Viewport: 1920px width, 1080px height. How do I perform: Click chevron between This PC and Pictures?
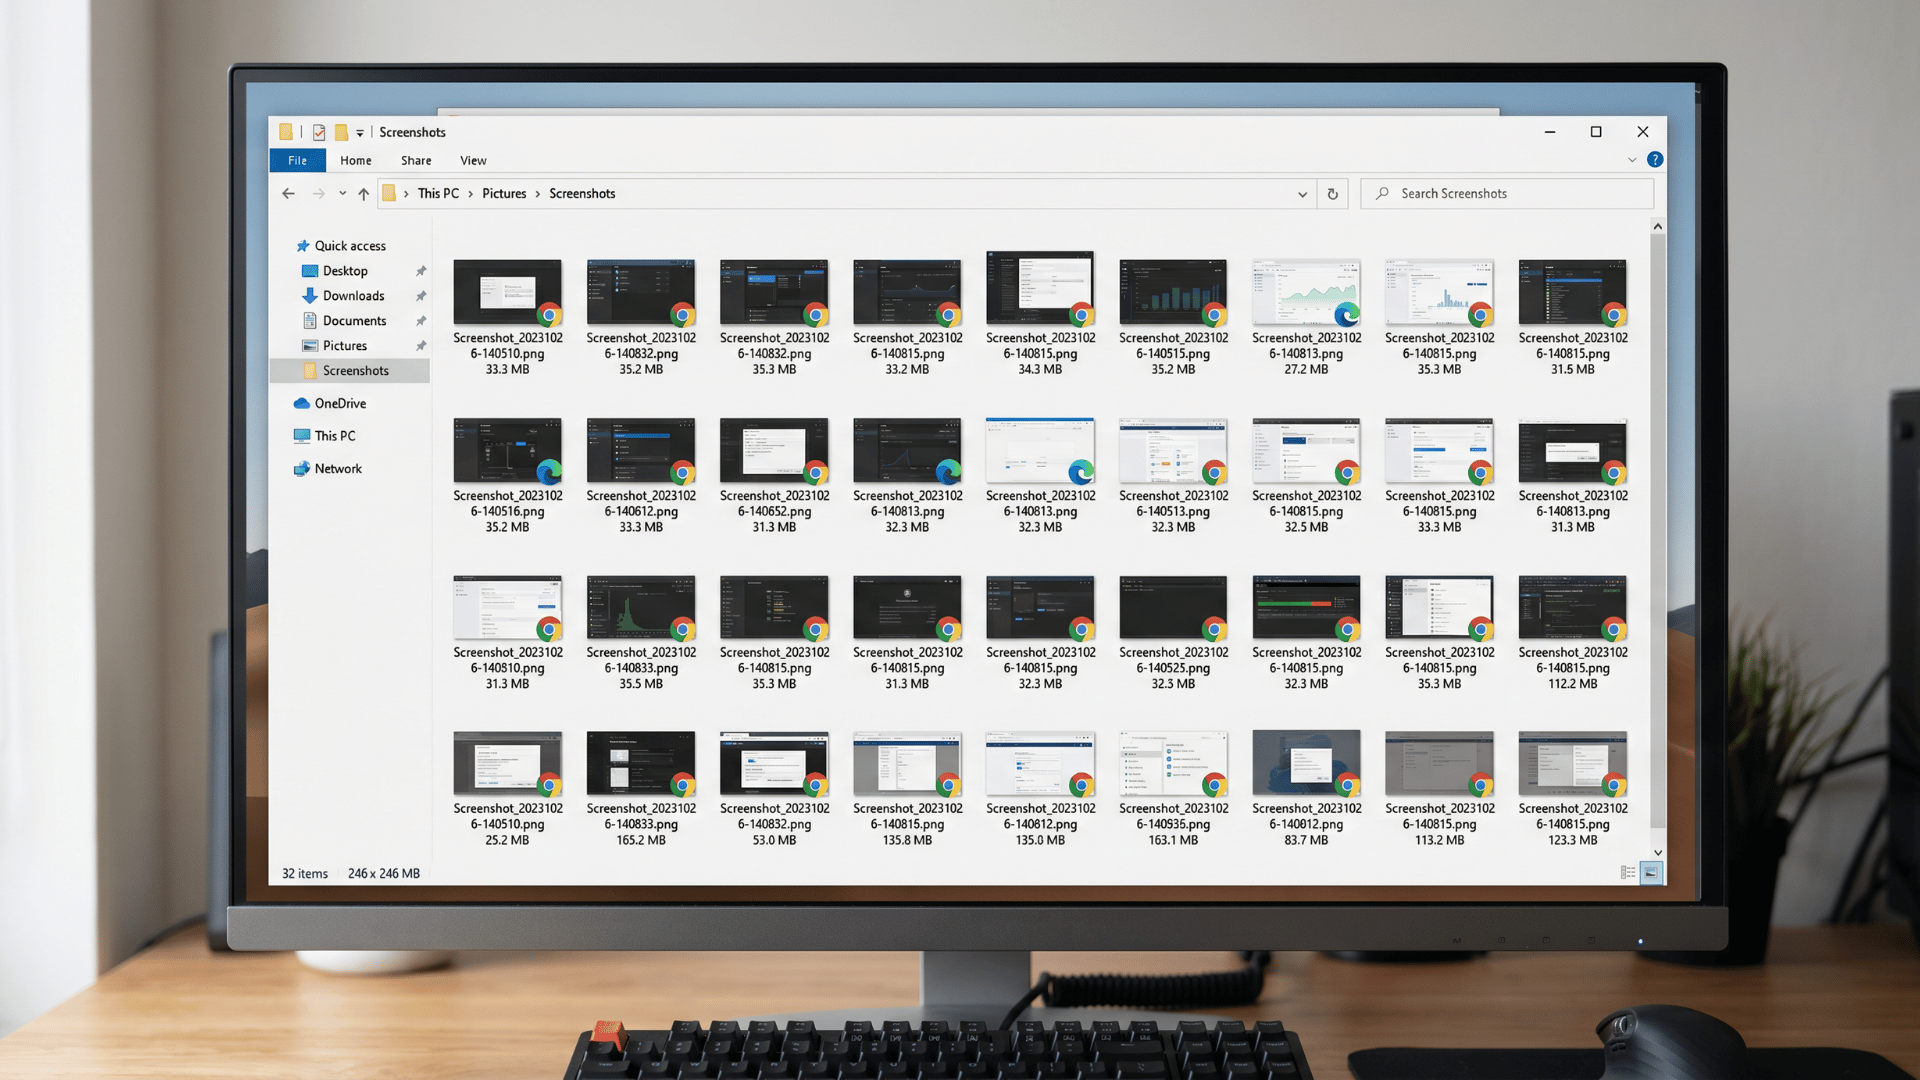click(470, 194)
